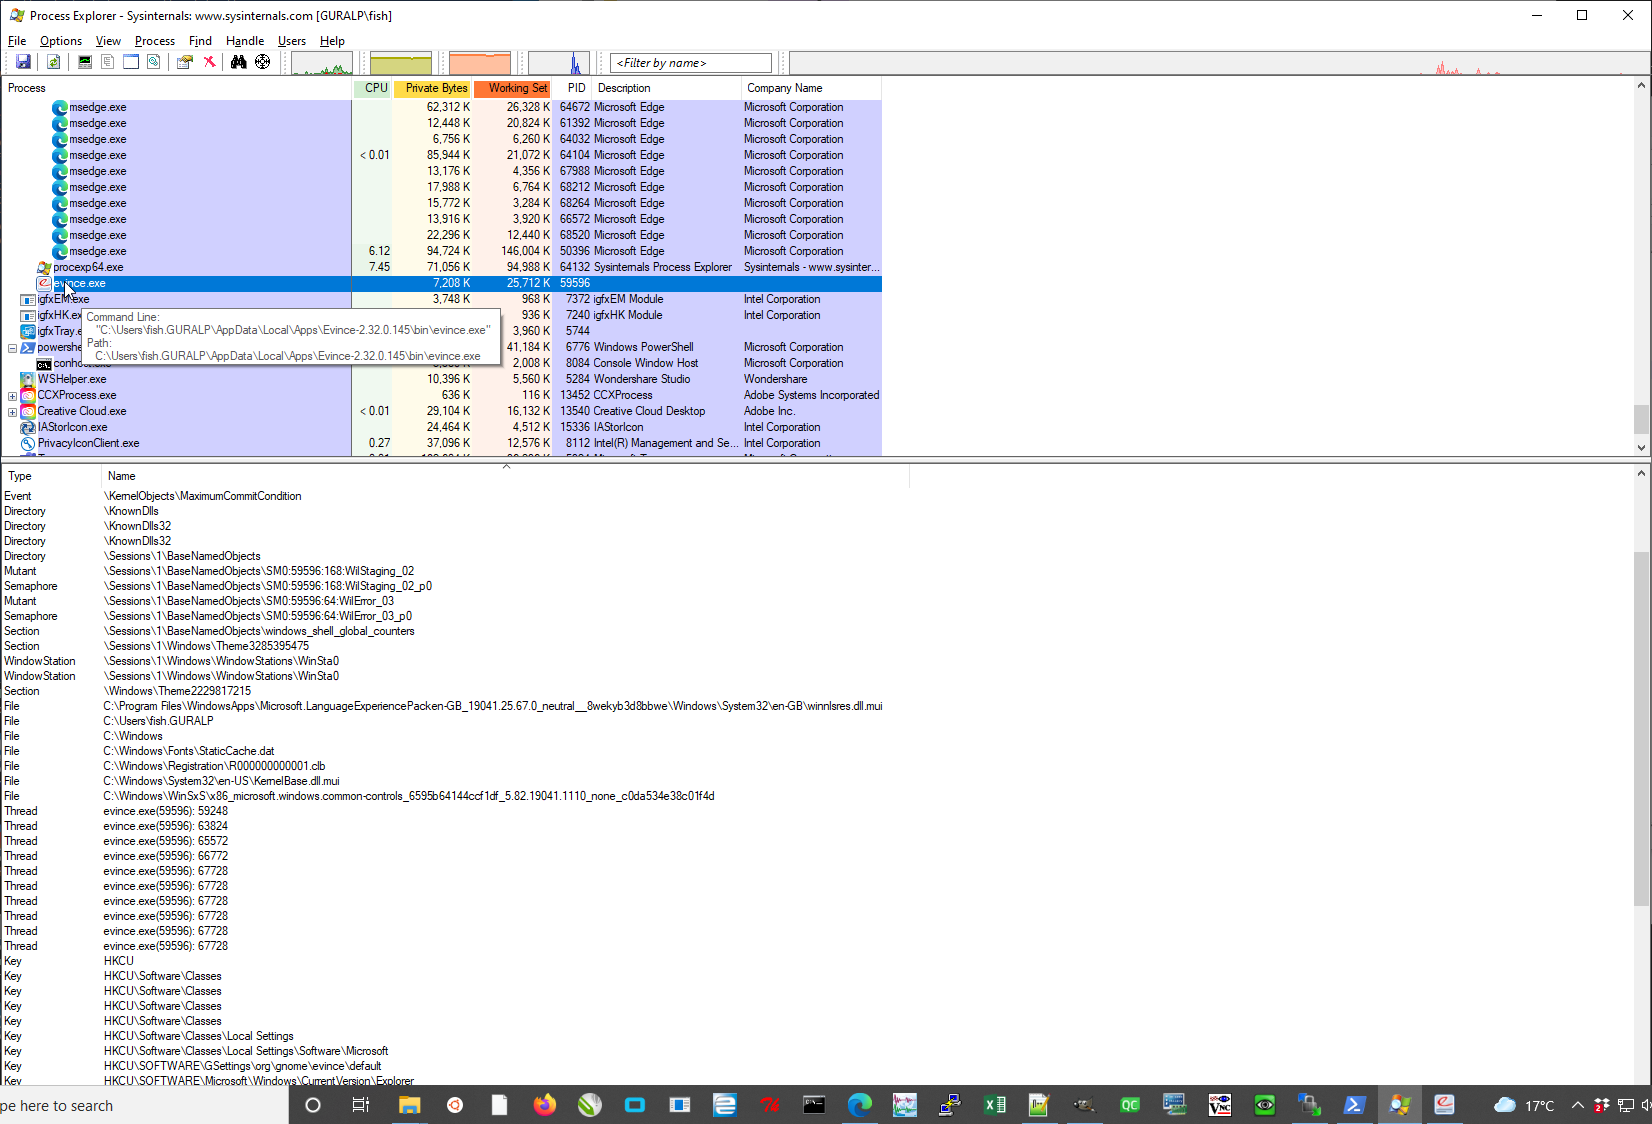
Task: Select the MaximumCommitCondition event handle
Action: click(455, 496)
